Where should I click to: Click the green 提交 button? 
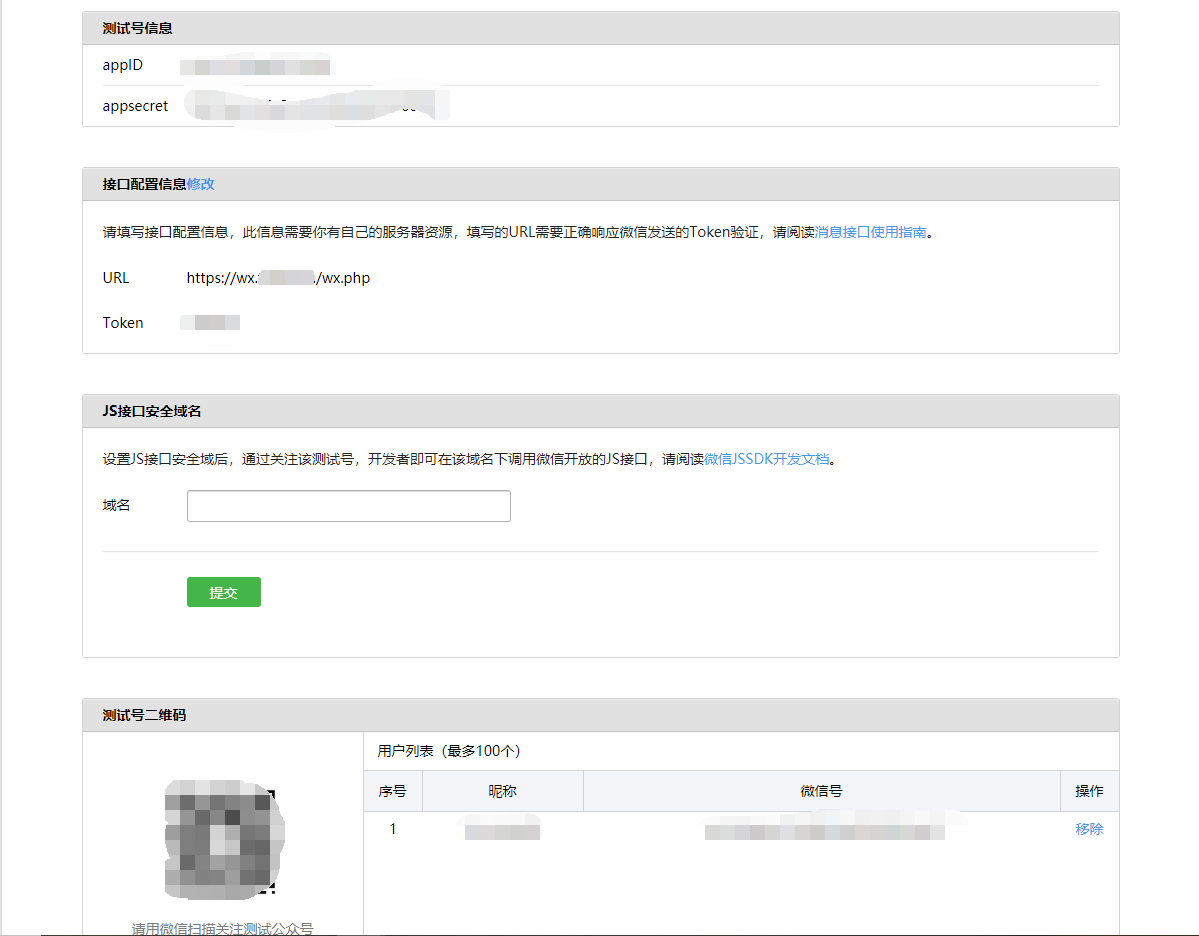(x=224, y=592)
